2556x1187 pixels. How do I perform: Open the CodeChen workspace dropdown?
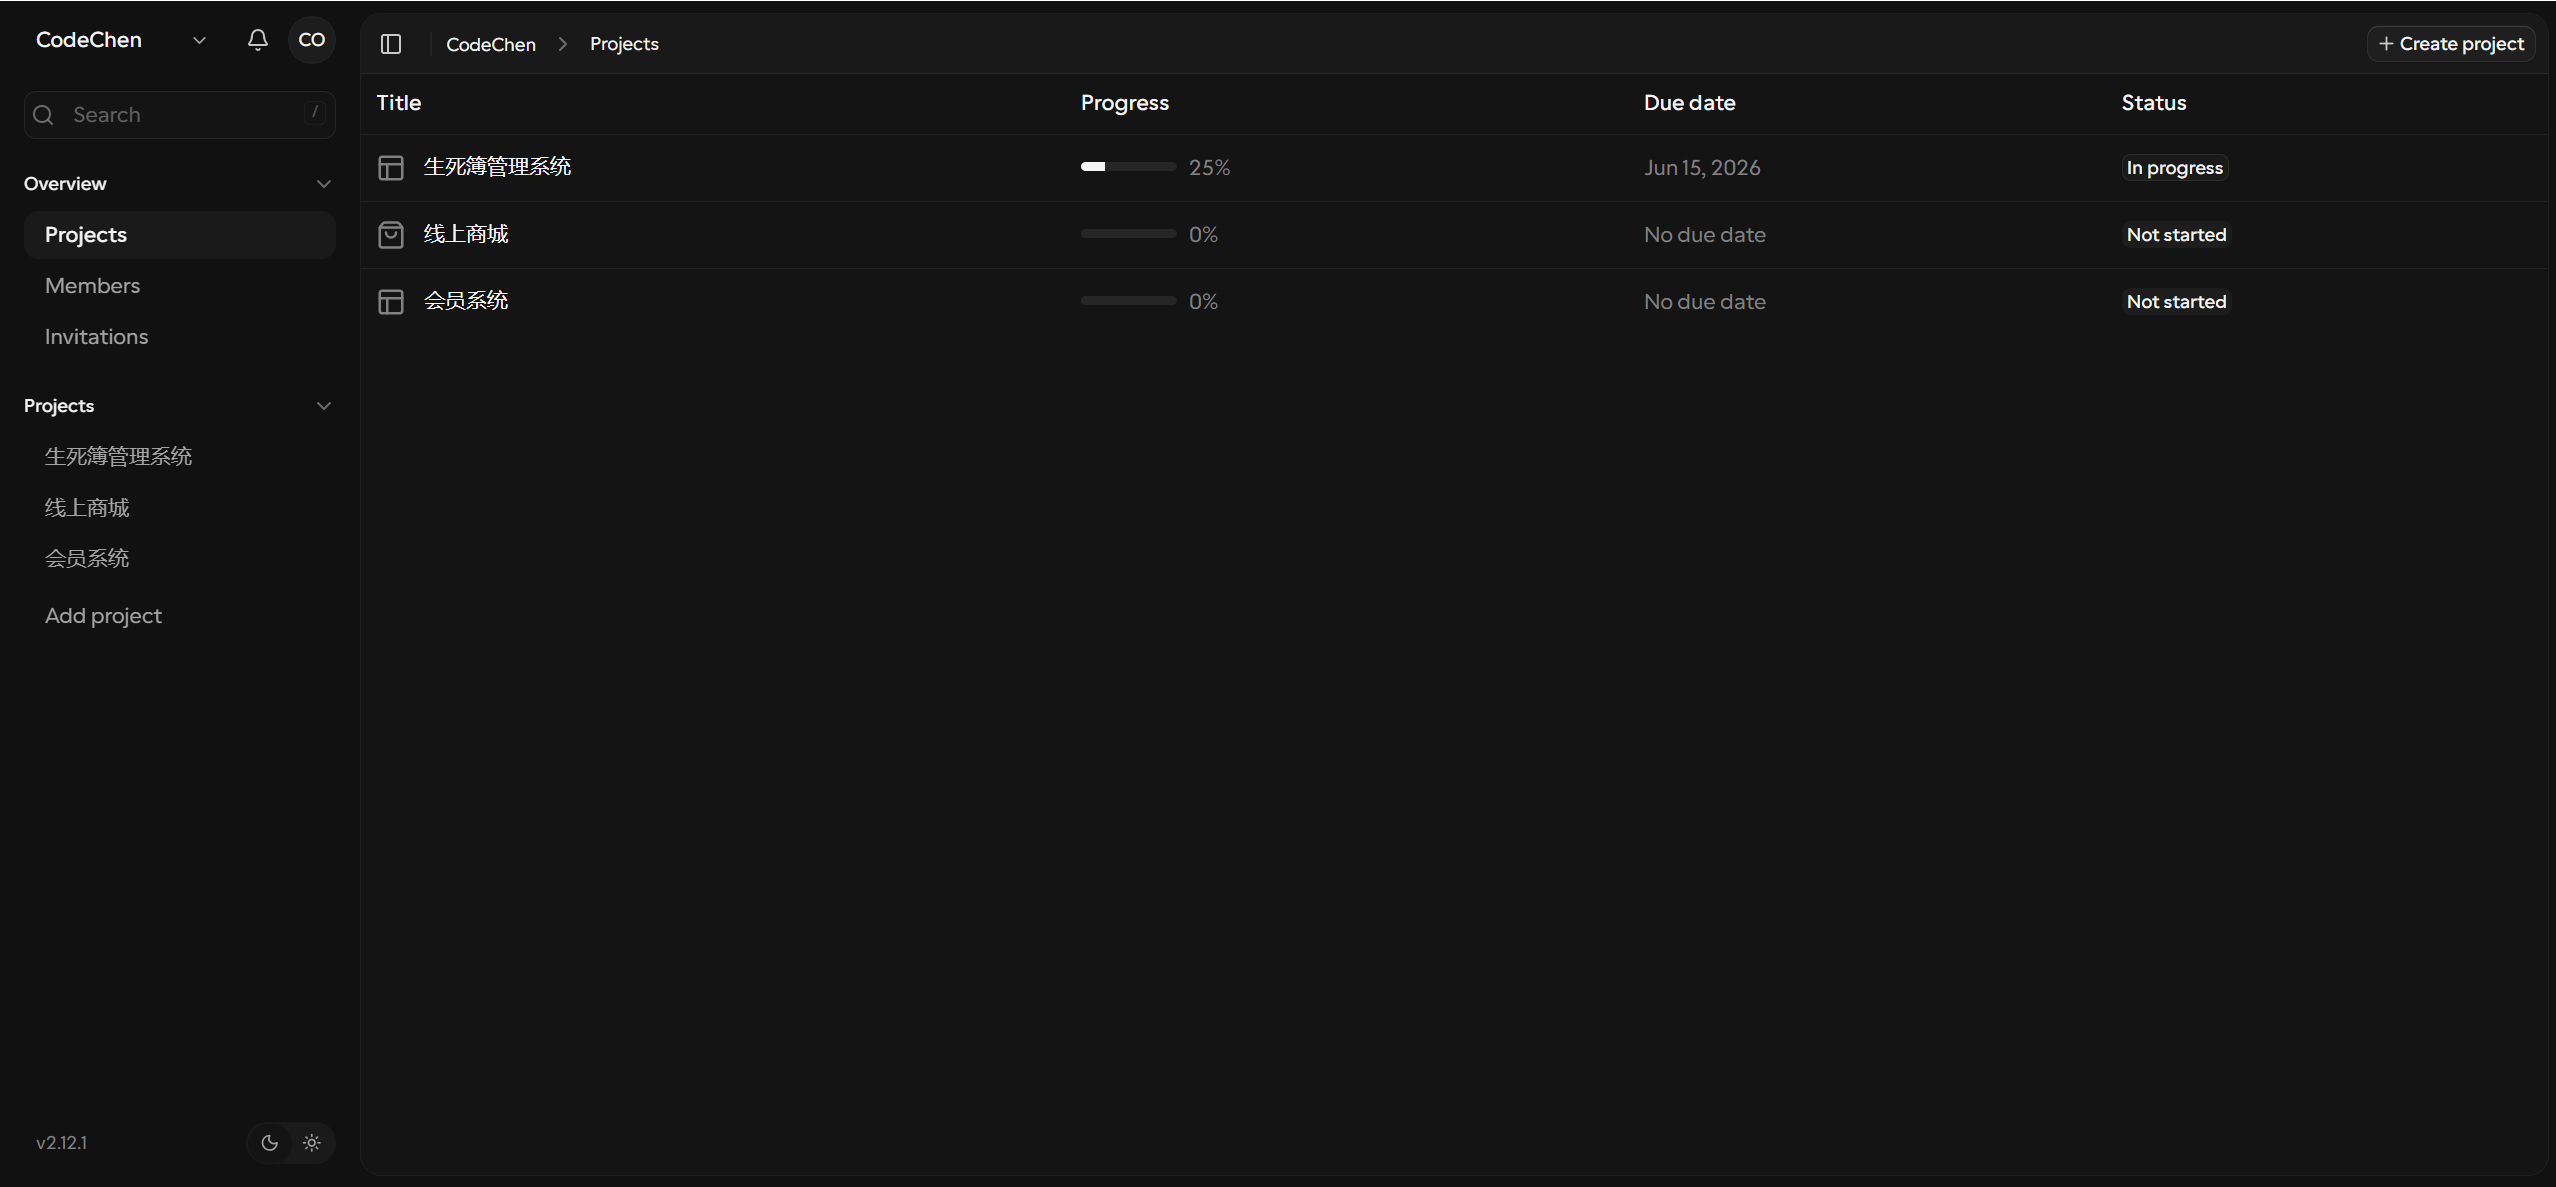click(x=121, y=40)
